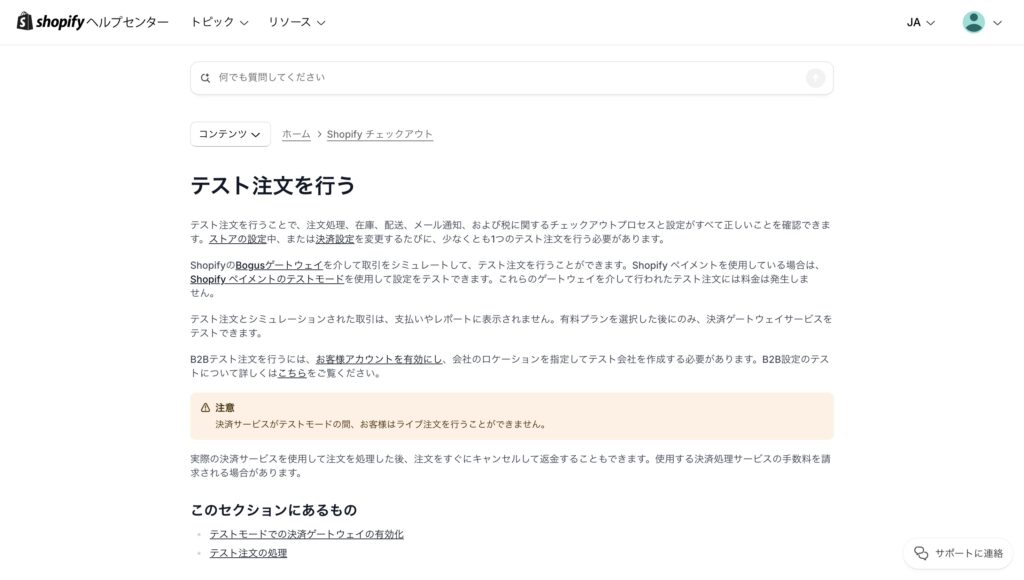Open the JA language selector
1024x580 pixels.
(x=920, y=22)
